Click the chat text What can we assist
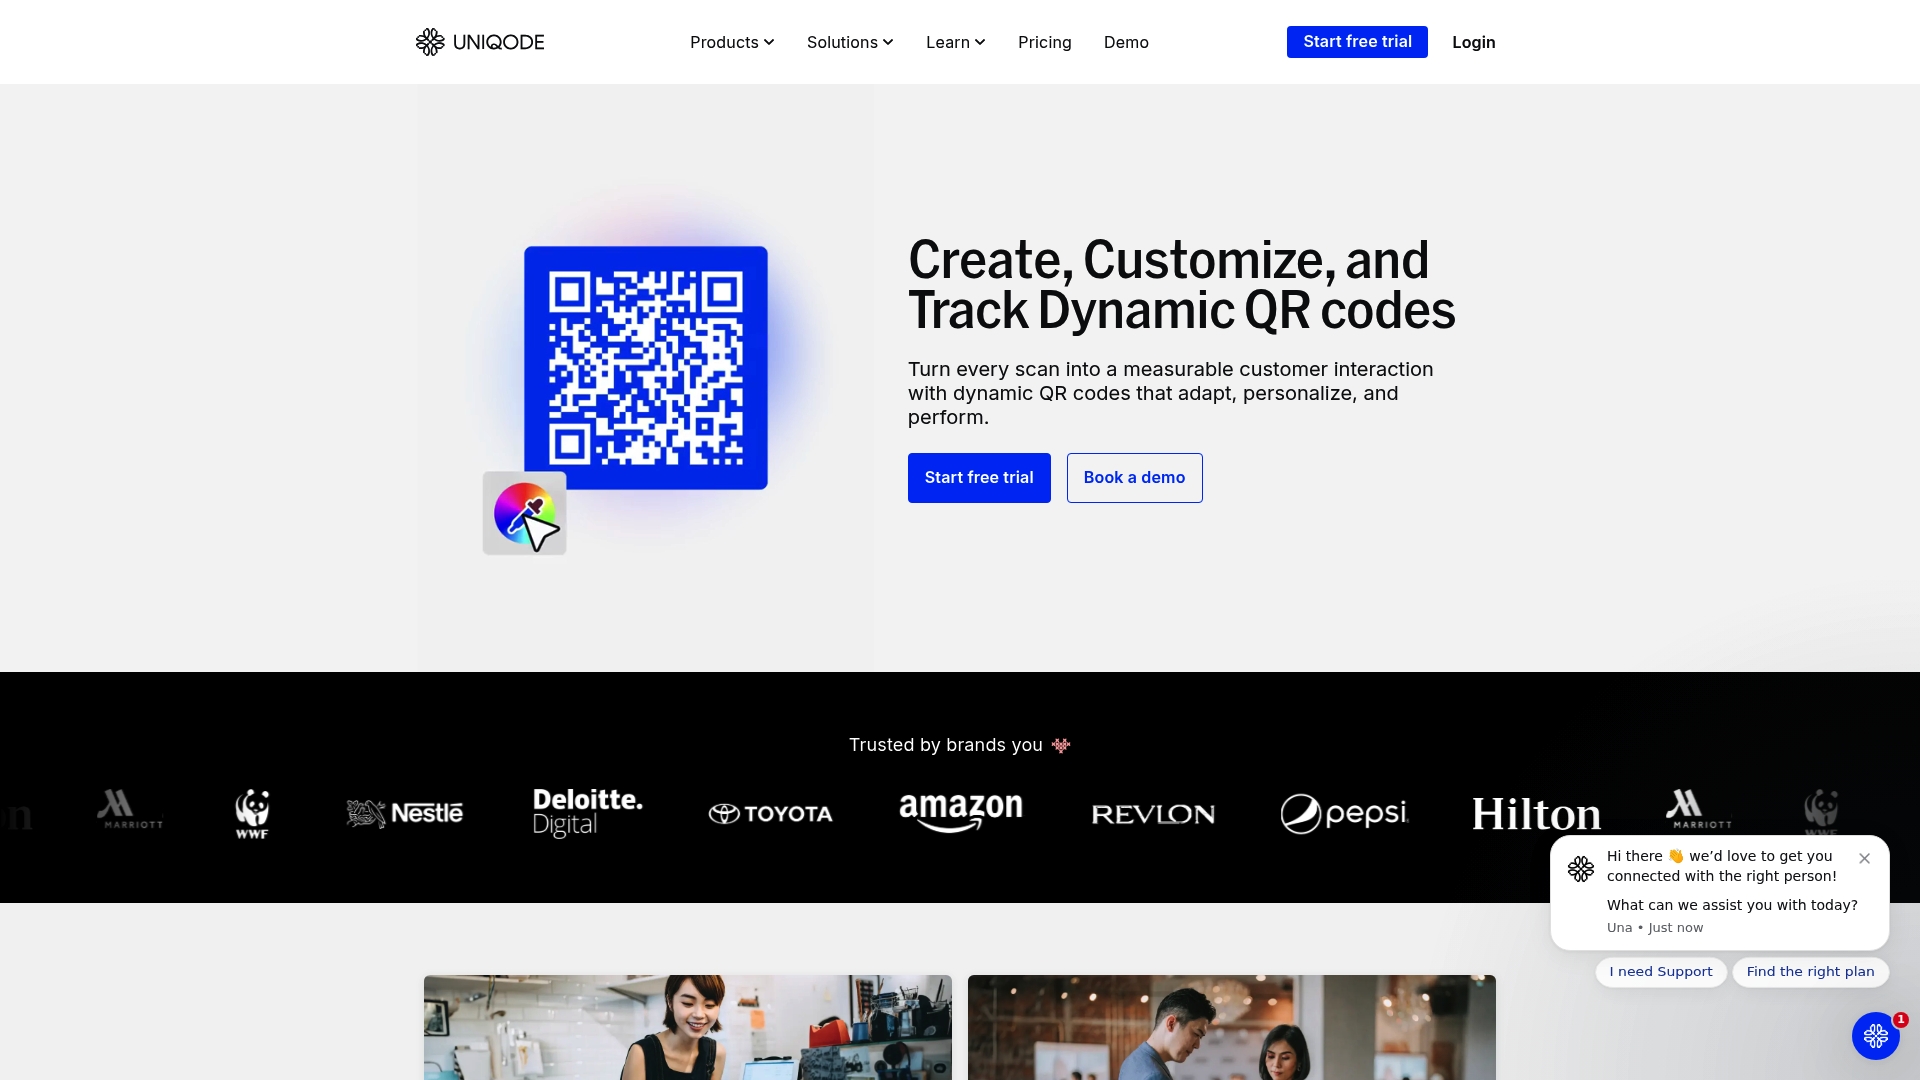Image resolution: width=1920 pixels, height=1080 pixels. pos(1732,905)
